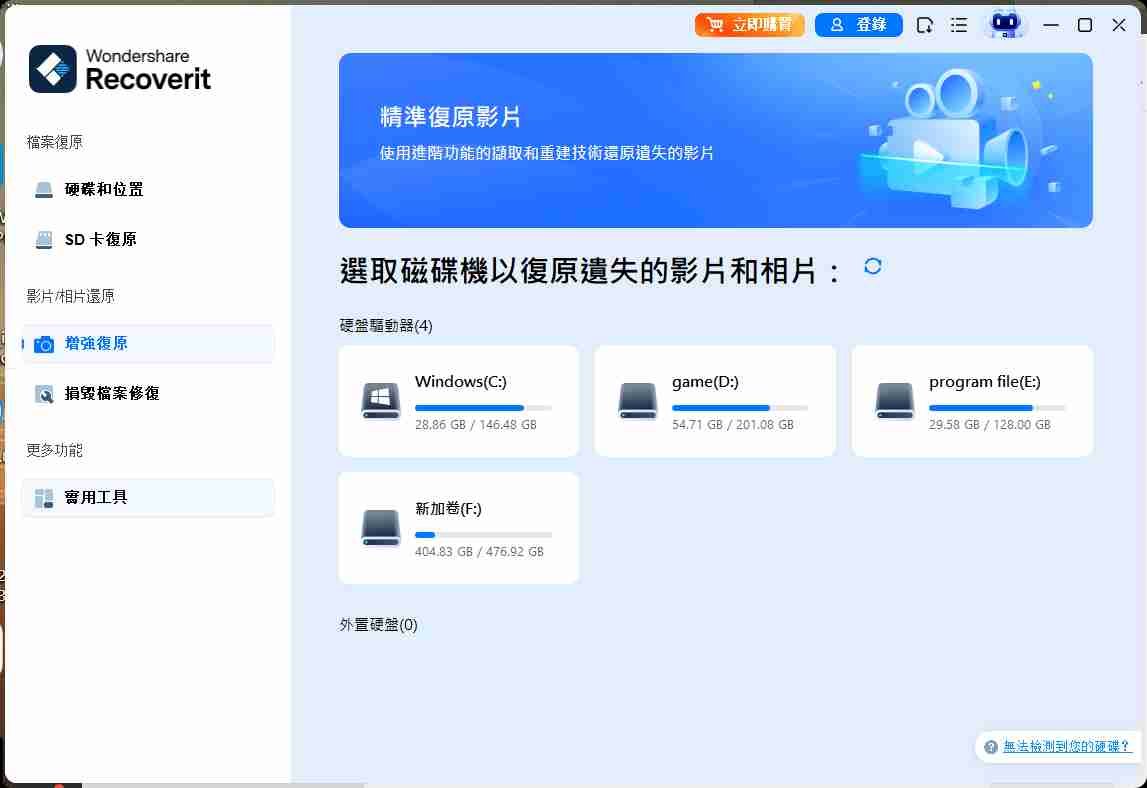
Task: Select 增強復原 sidebar item
Action: pos(96,343)
